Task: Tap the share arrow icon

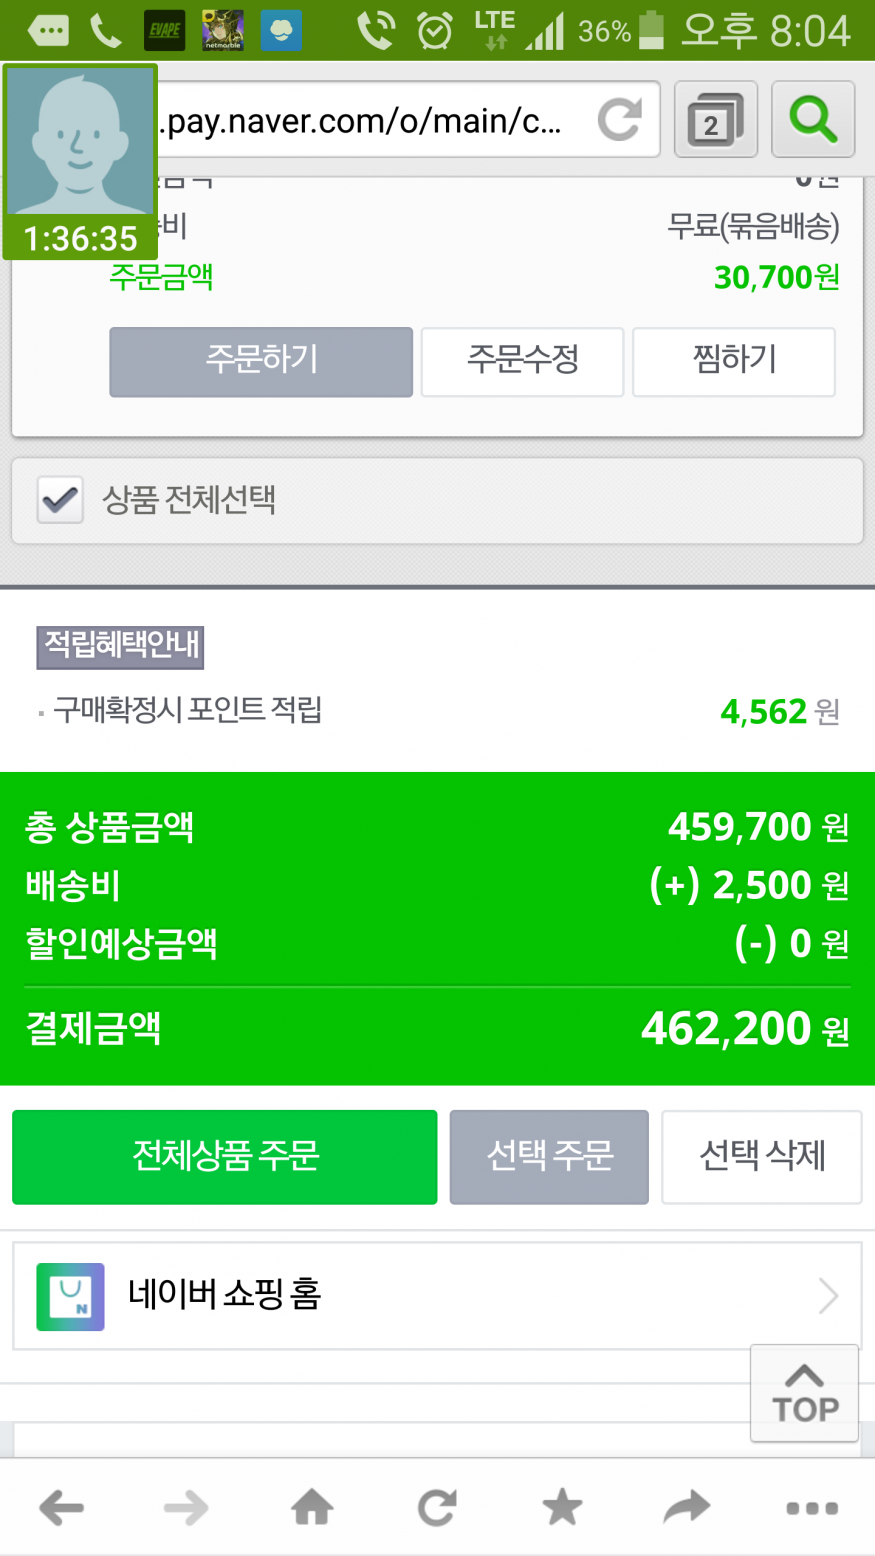Action: [x=687, y=1508]
